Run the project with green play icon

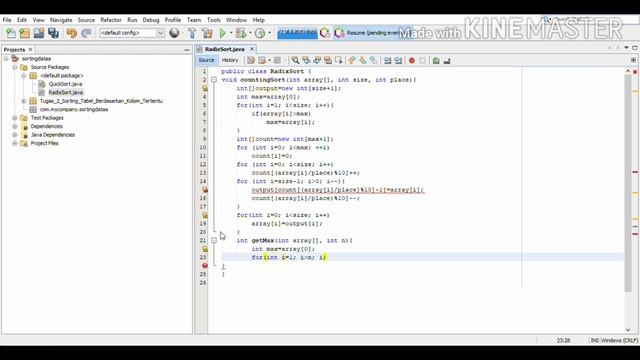click(x=222, y=33)
